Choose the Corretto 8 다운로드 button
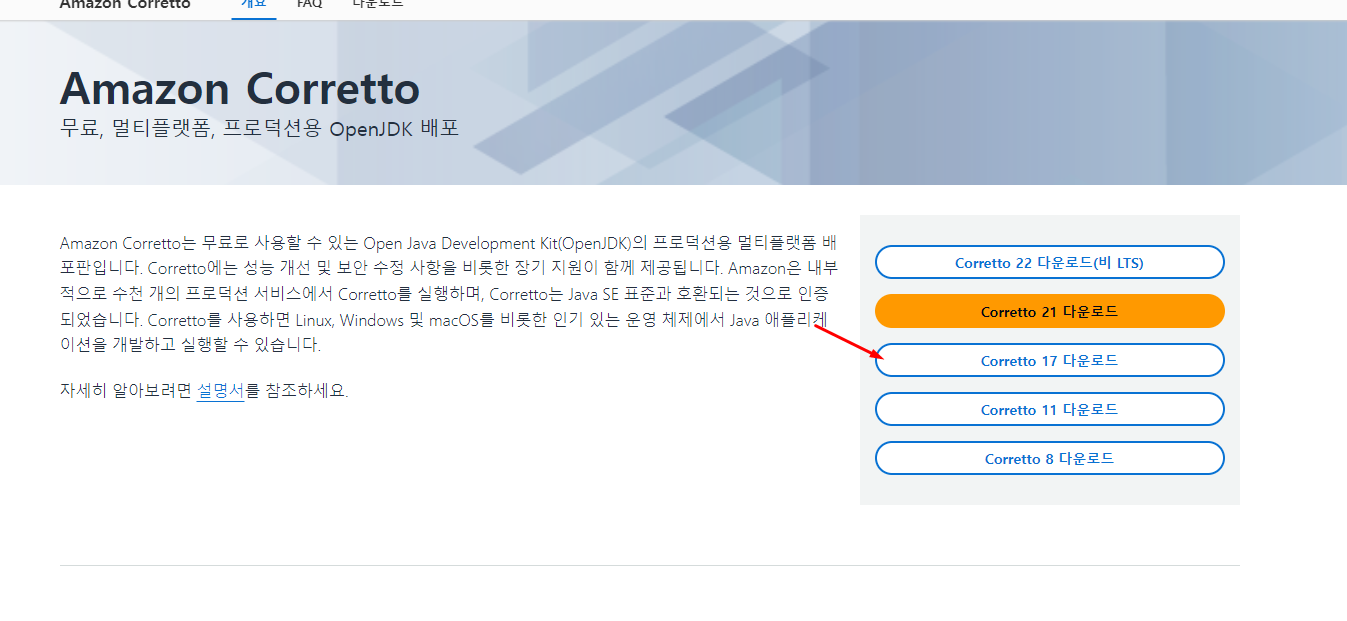 coord(1049,459)
